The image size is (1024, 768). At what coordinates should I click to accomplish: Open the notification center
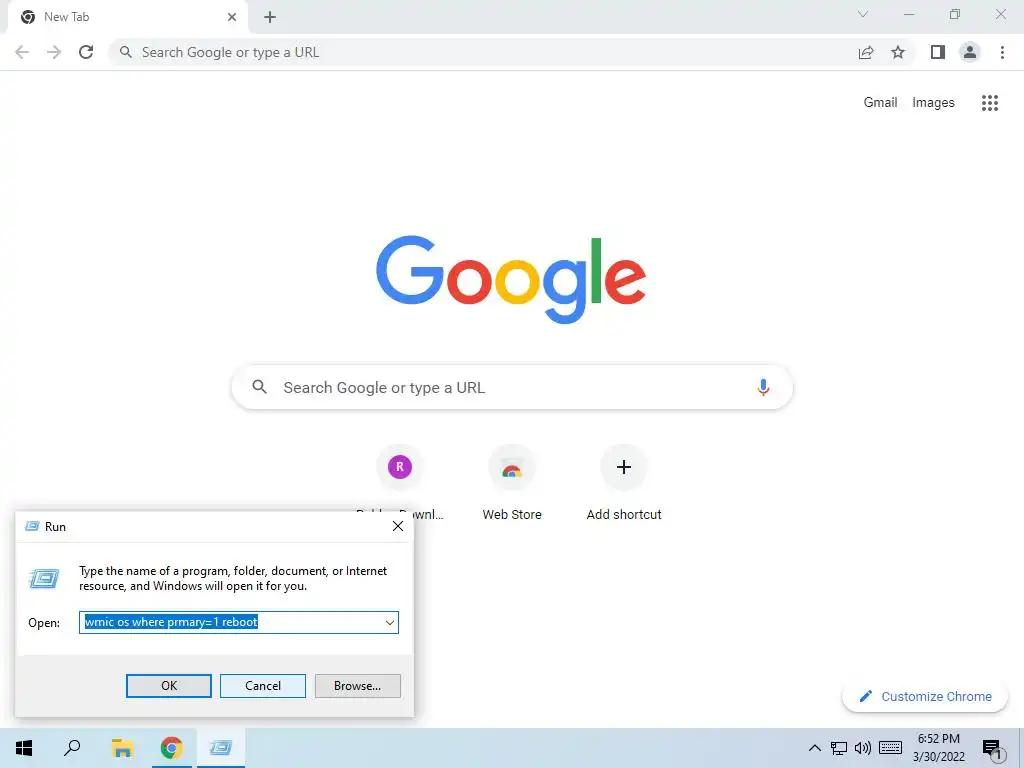tap(992, 750)
